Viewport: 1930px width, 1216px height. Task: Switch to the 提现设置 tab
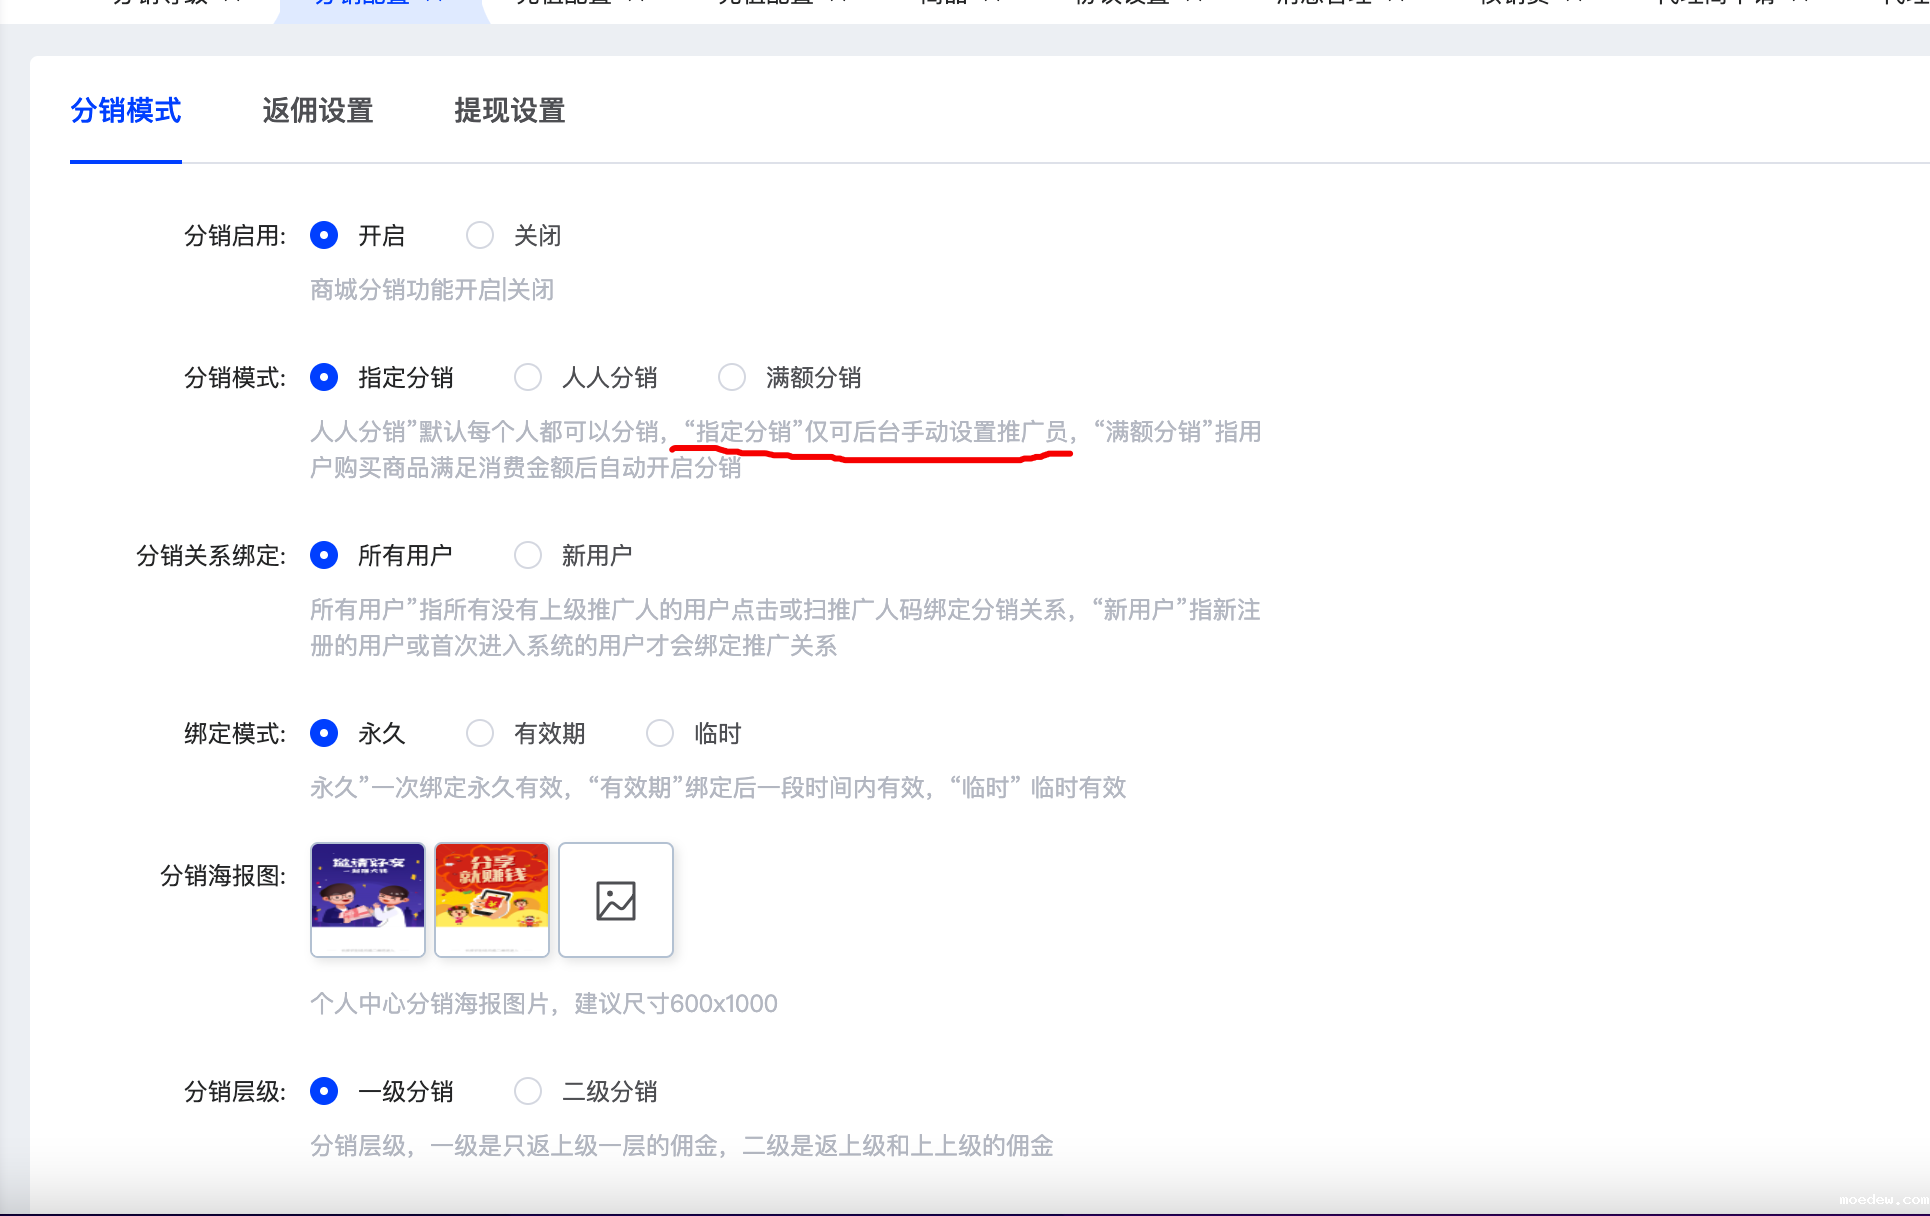coord(509,111)
